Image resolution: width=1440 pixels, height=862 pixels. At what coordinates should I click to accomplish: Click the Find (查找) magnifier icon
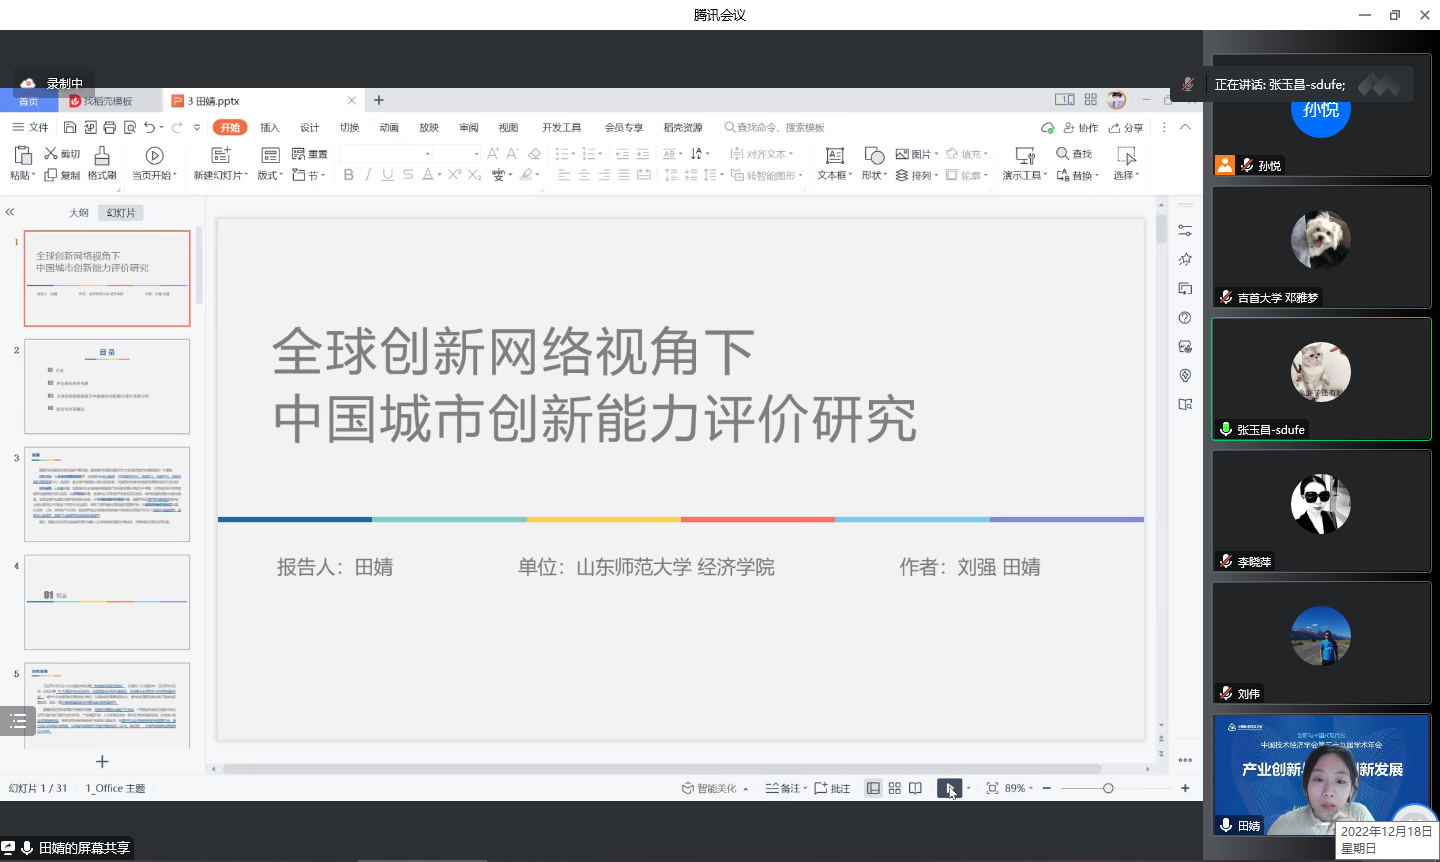(1062, 154)
